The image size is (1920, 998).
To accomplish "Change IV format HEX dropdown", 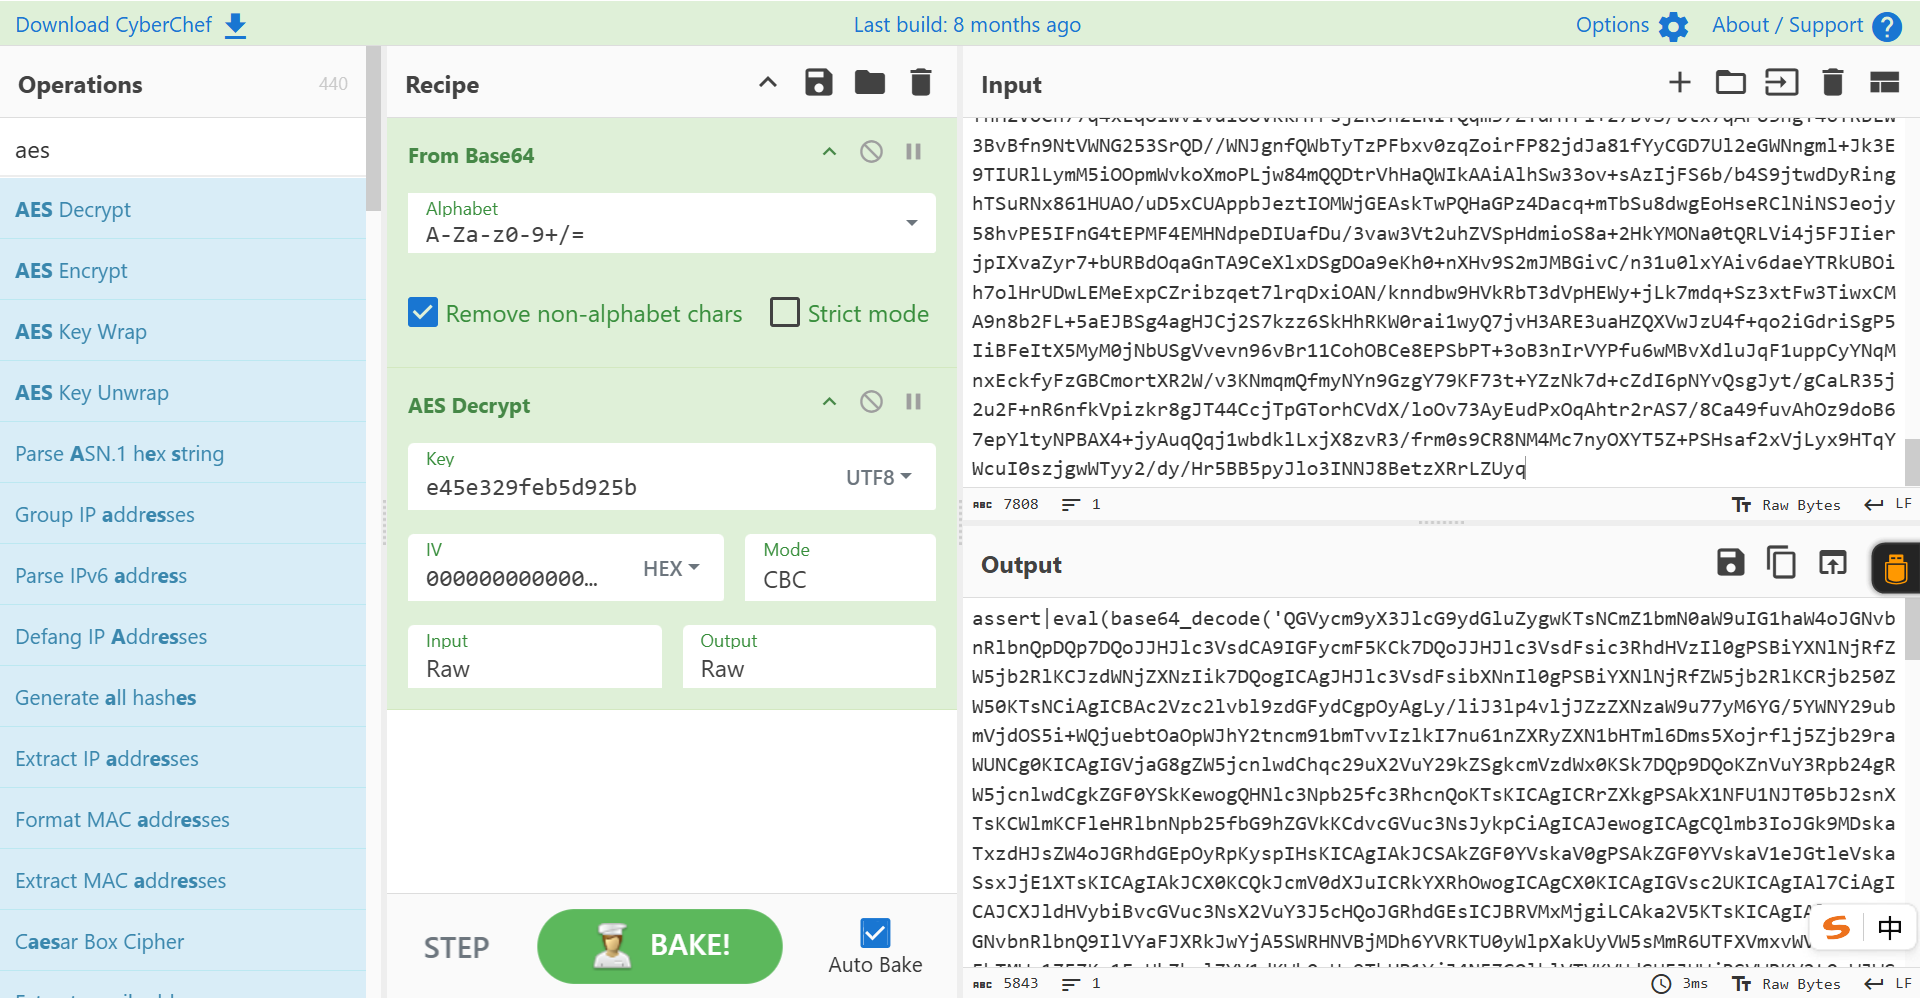I will [670, 568].
